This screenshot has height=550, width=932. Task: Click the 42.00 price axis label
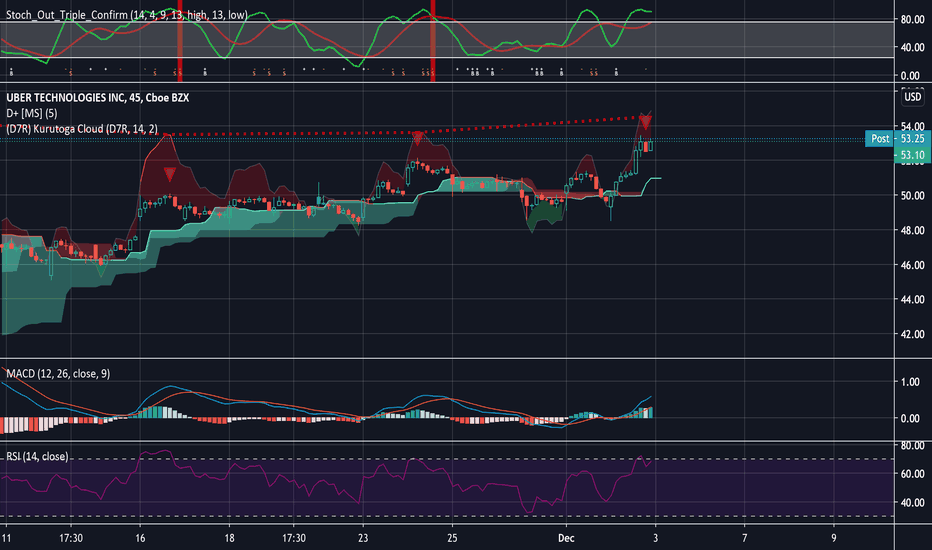(x=912, y=334)
